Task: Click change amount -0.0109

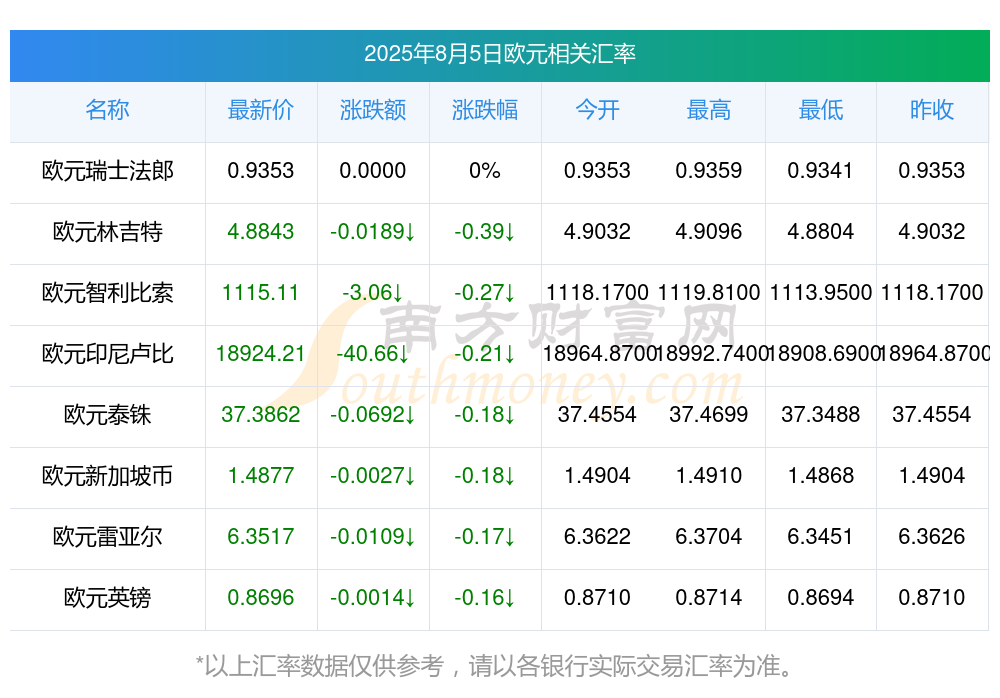Action: coord(372,537)
